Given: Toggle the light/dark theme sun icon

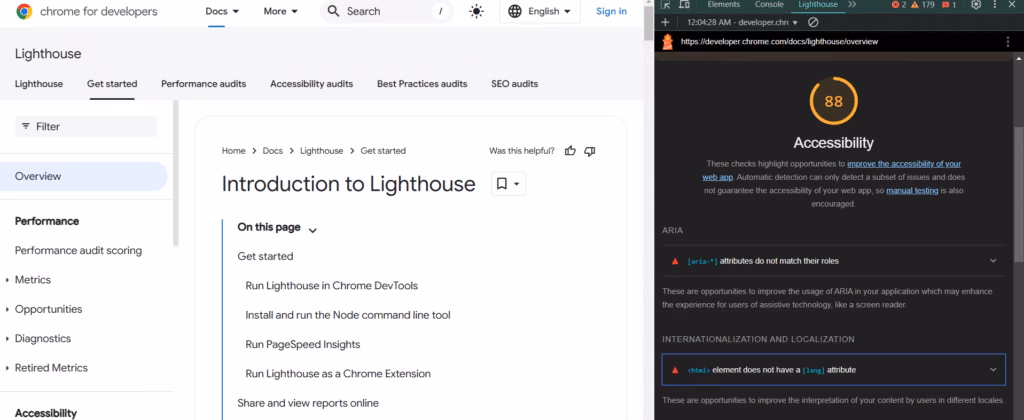Looking at the screenshot, I should [476, 11].
